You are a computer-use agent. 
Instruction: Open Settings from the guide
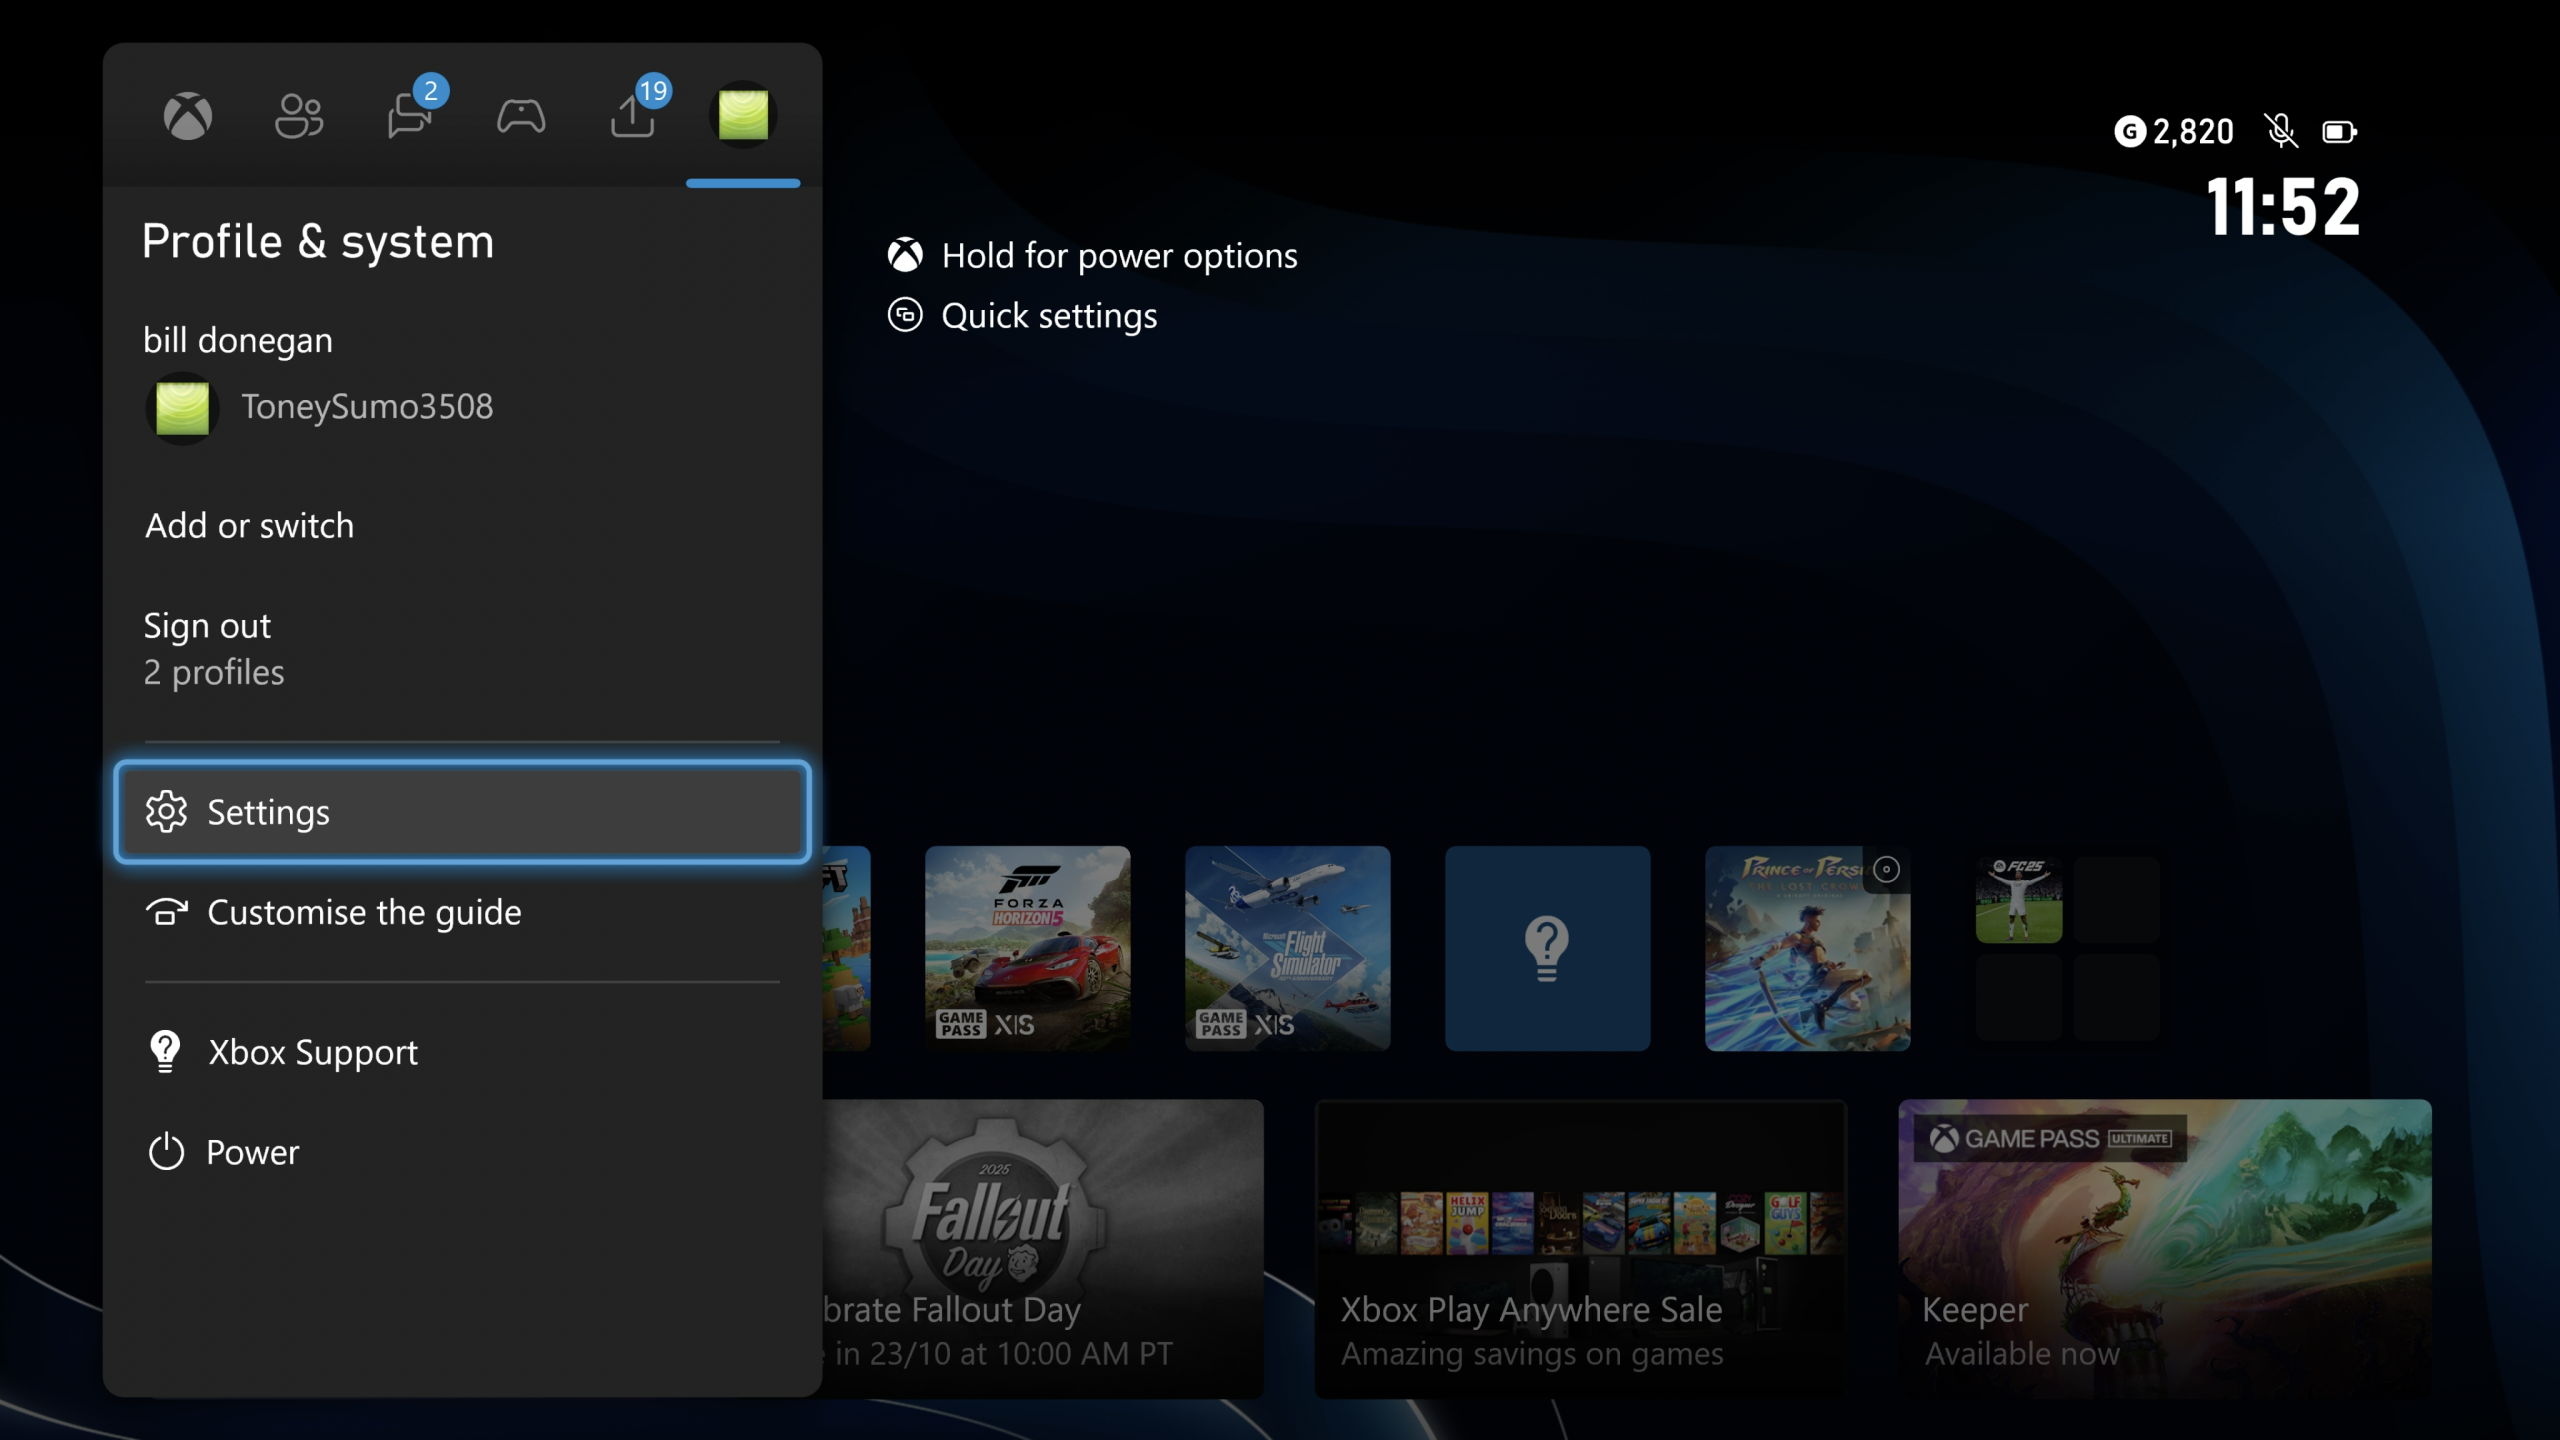click(x=462, y=812)
